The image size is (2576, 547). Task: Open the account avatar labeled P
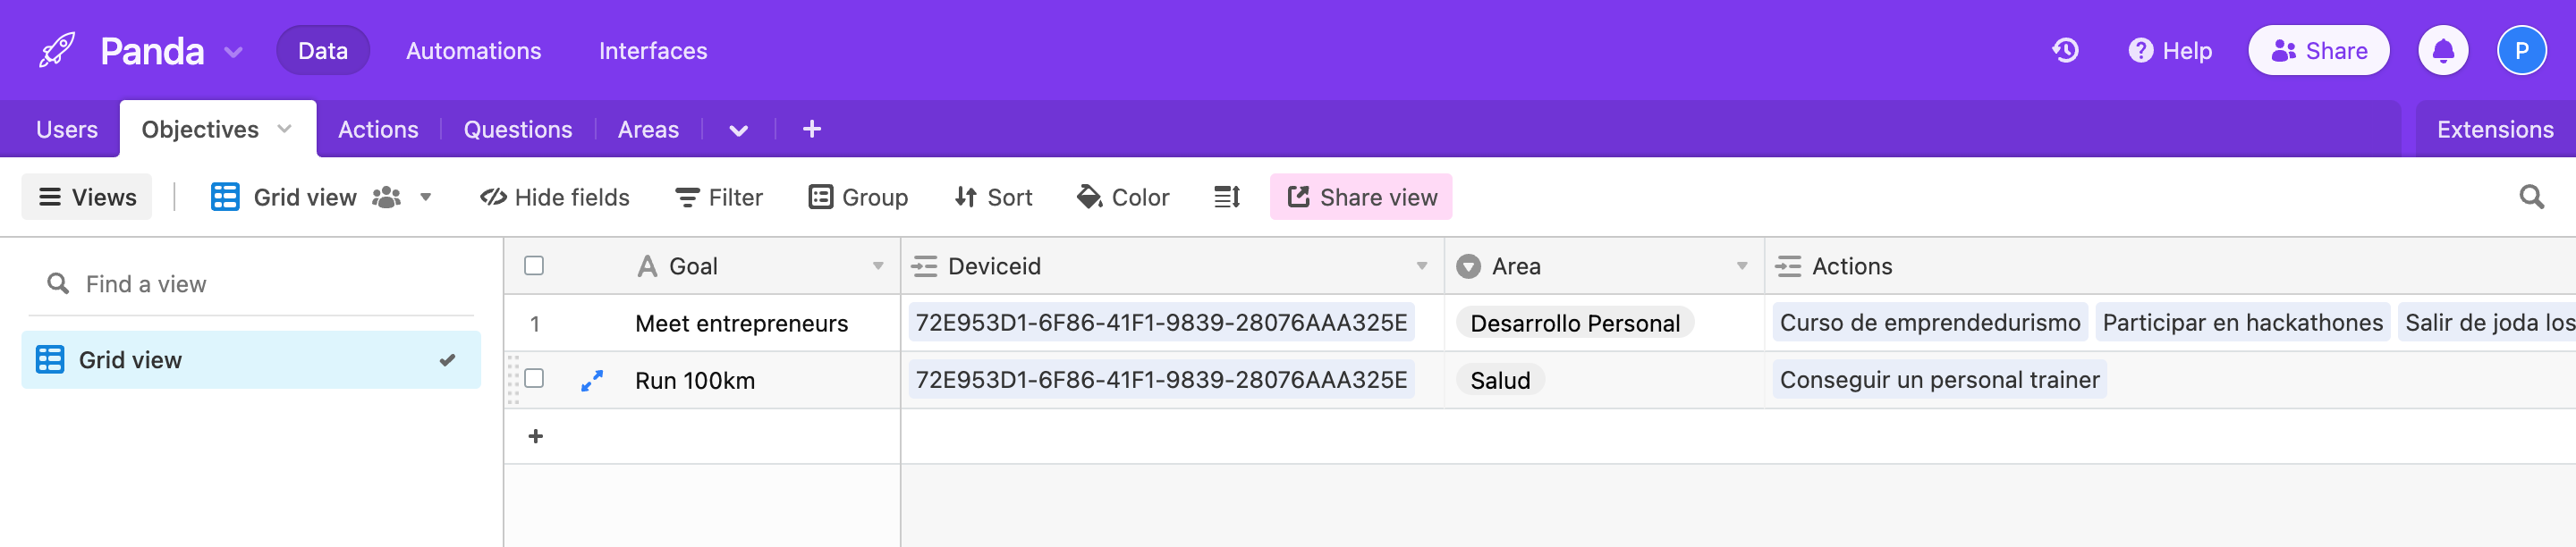[2521, 50]
